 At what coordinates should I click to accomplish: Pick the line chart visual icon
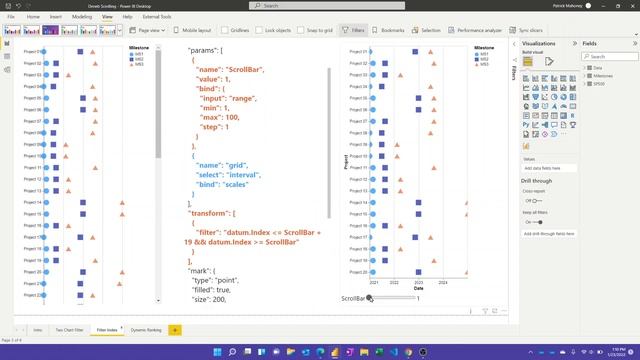click(526, 88)
